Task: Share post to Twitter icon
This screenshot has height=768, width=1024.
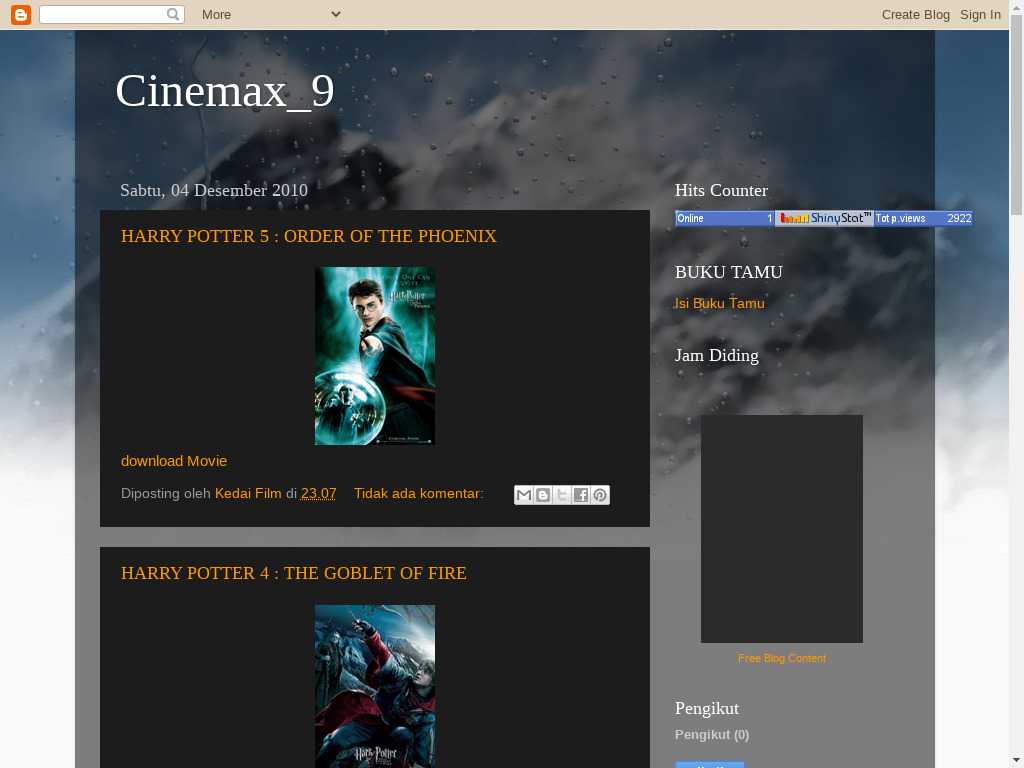Action: click(562, 495)
